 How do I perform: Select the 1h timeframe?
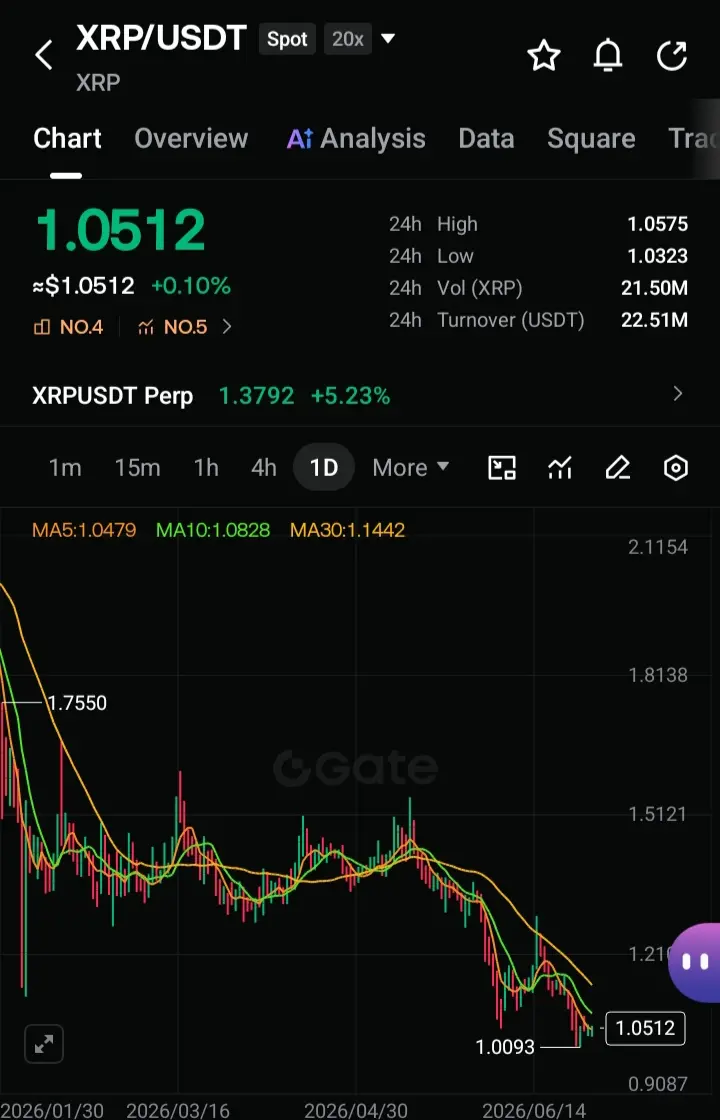206,468
